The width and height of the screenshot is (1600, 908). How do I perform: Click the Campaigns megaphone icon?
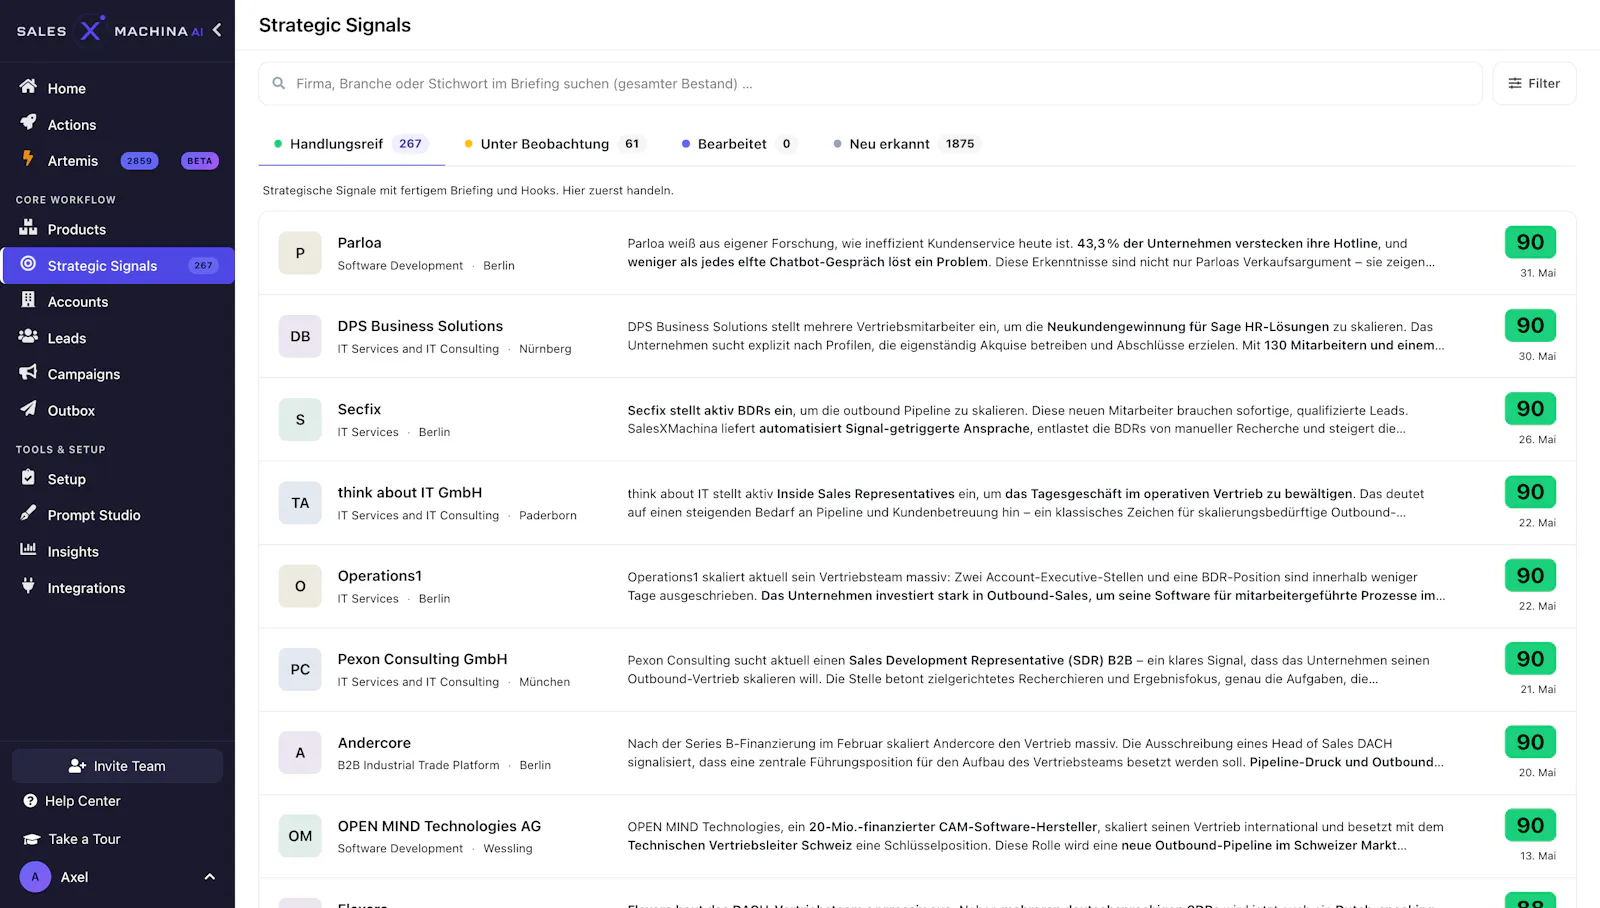(28, 373)
